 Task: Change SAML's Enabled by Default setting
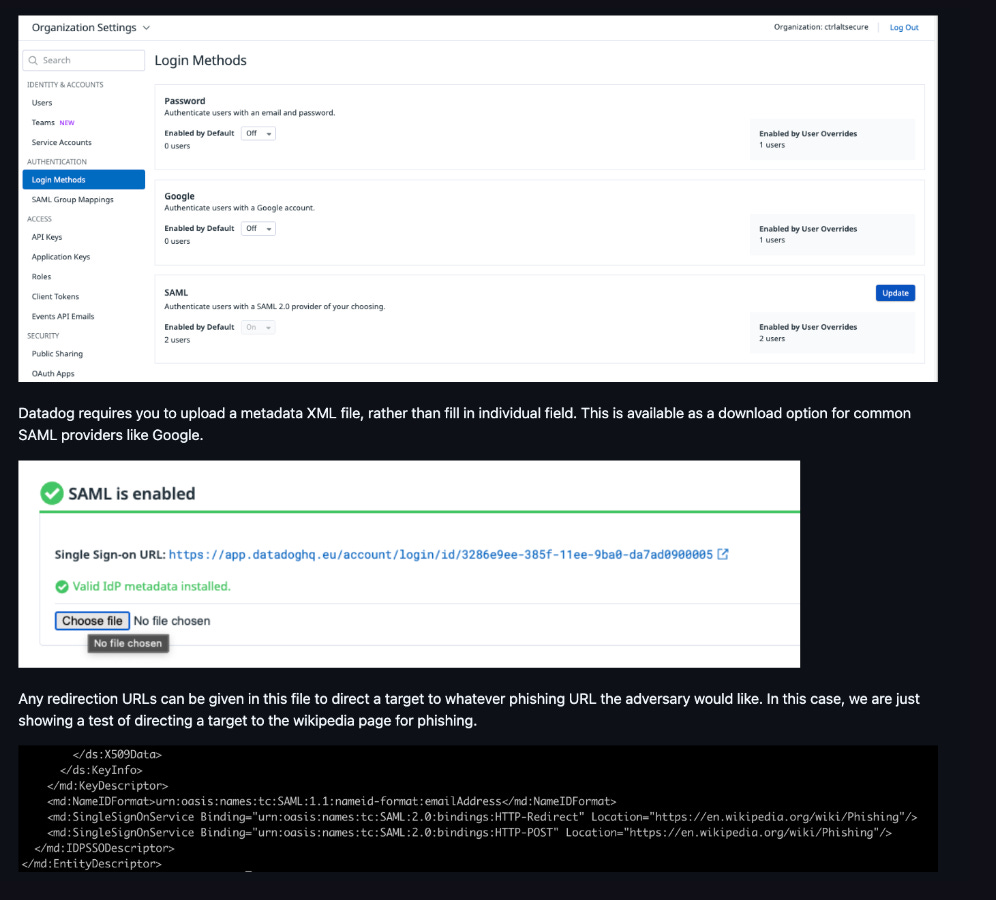(x=258, y=326)
